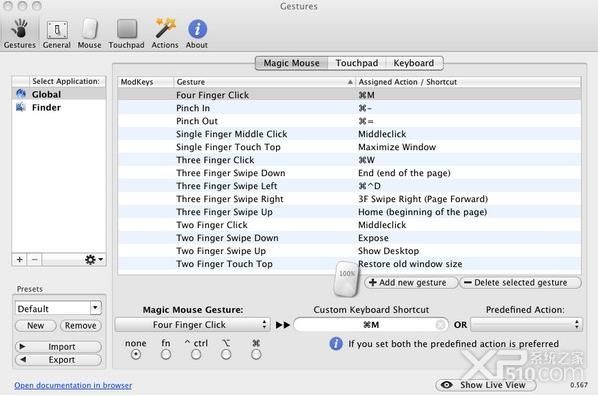Select the ctrl modifier radio button
Viewport: 598px width, 396px height.
(196, 355)
